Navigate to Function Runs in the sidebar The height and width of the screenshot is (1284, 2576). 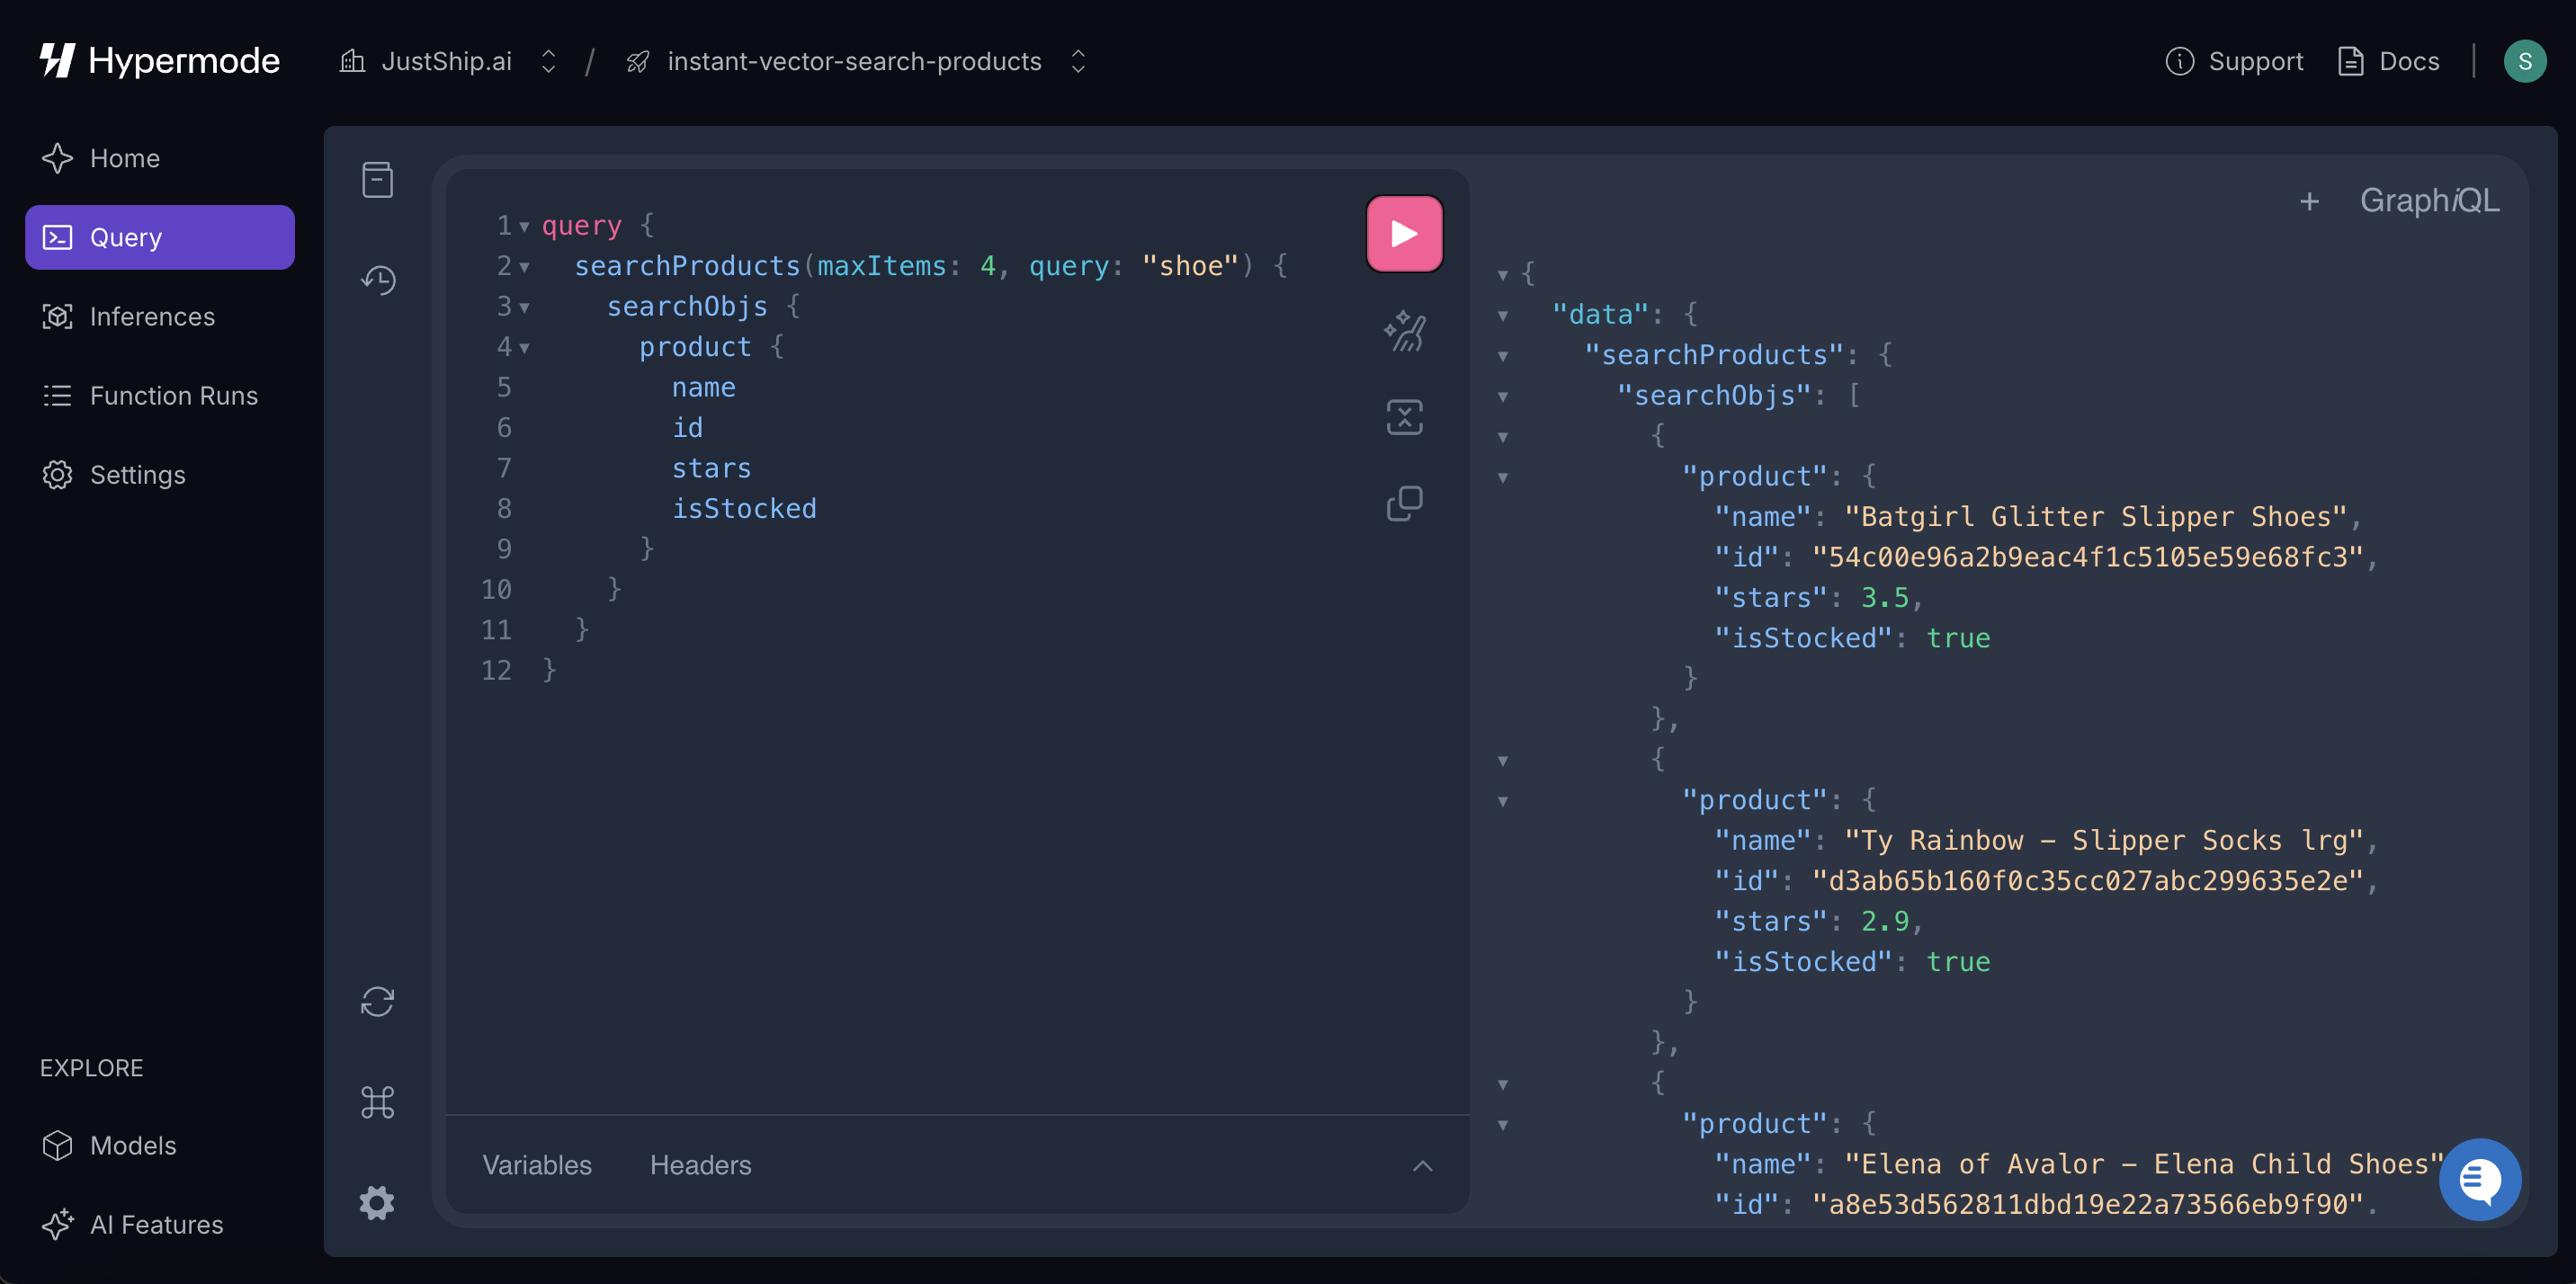click(x=173, y=395)
